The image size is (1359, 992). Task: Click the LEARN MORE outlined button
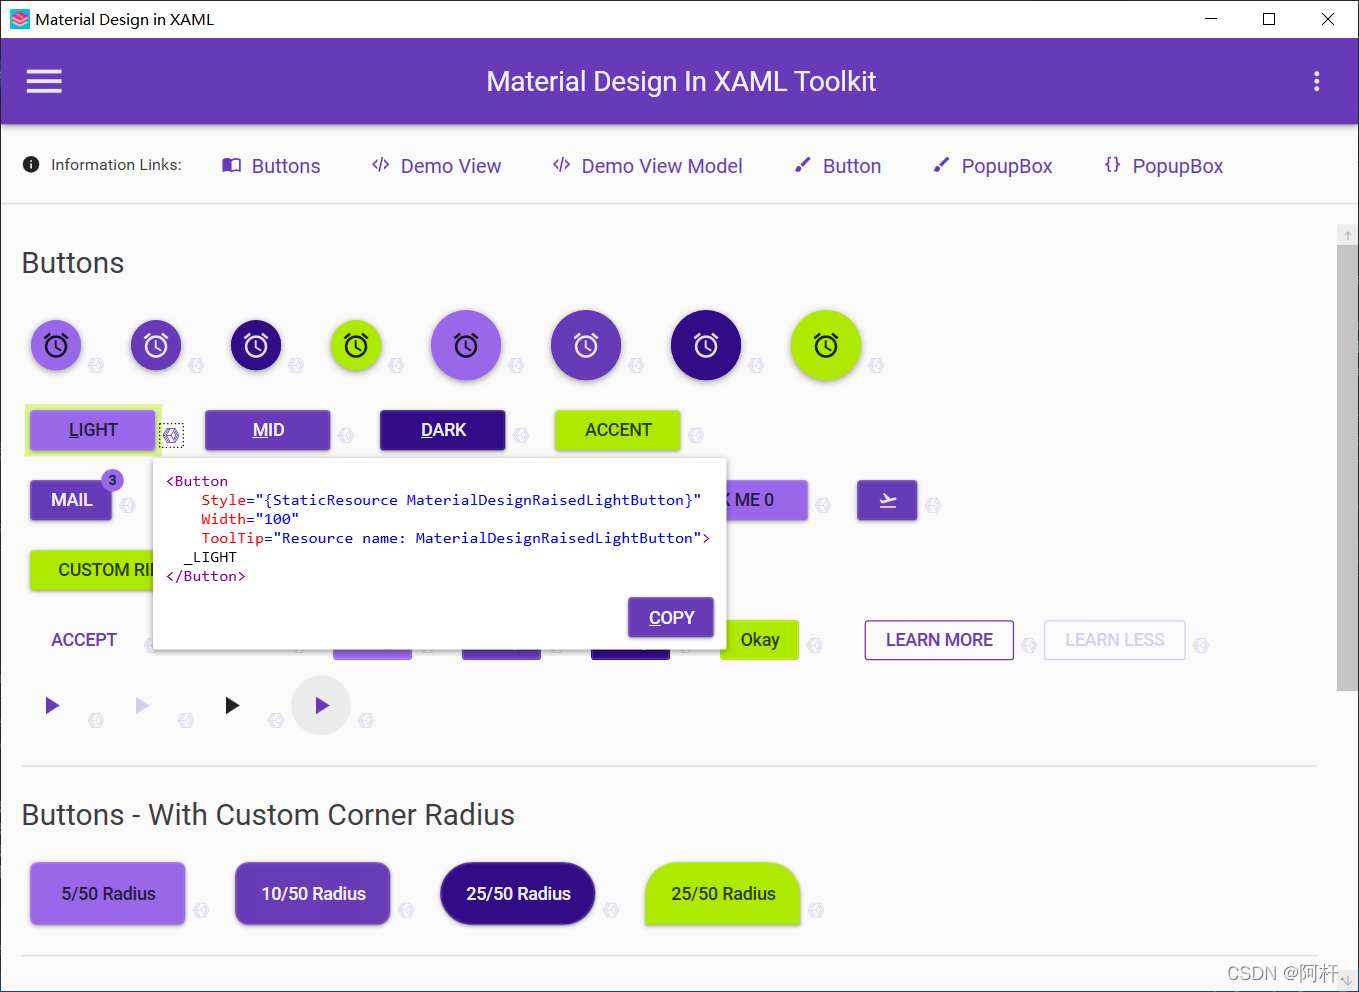[x=939, y=640]
